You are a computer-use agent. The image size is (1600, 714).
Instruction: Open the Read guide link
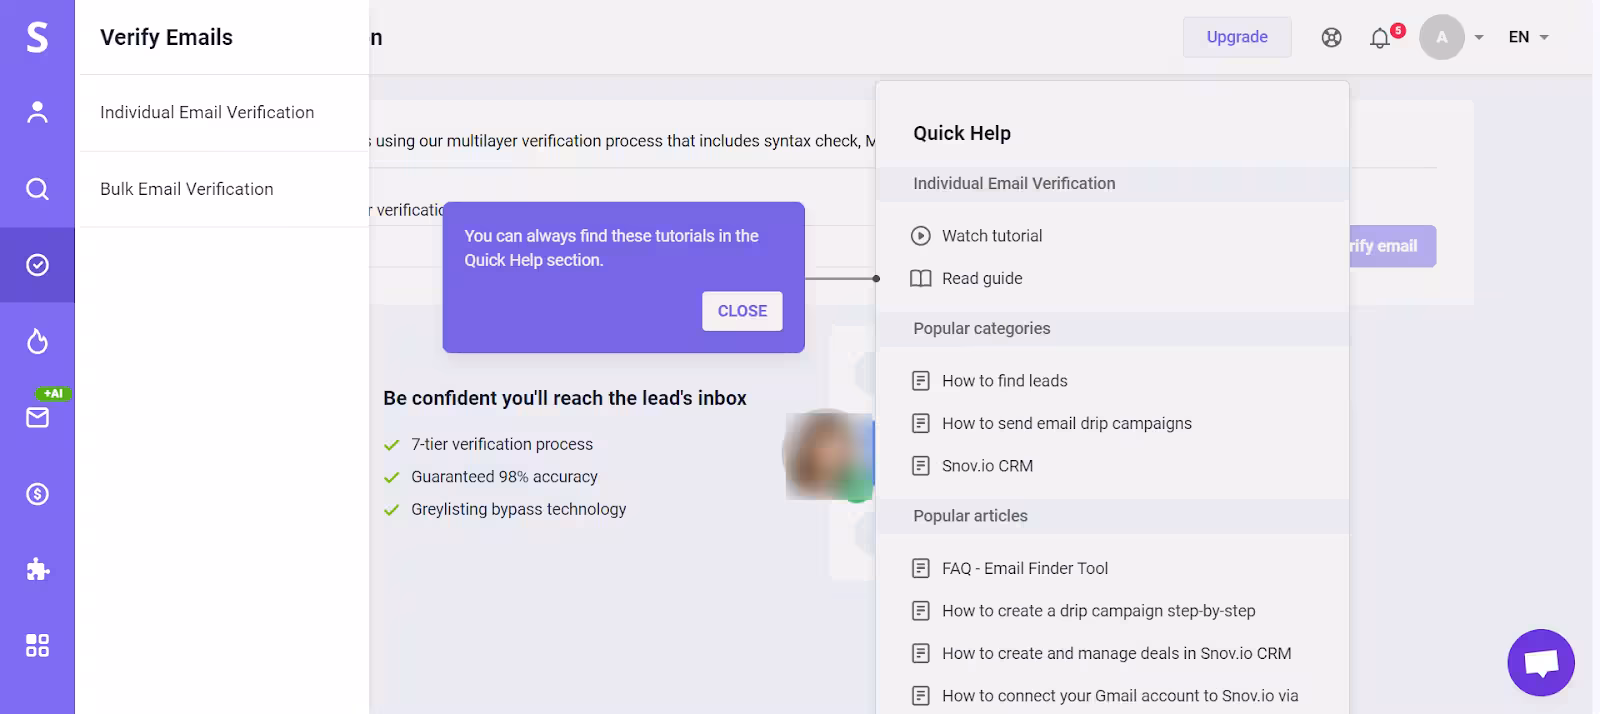(981, 279)
